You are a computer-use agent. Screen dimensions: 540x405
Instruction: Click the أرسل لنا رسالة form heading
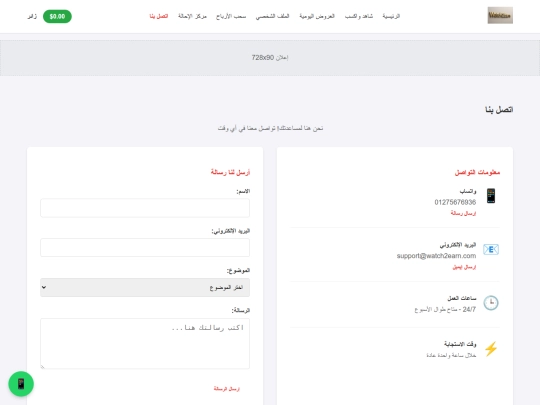(x=230, y=172)
